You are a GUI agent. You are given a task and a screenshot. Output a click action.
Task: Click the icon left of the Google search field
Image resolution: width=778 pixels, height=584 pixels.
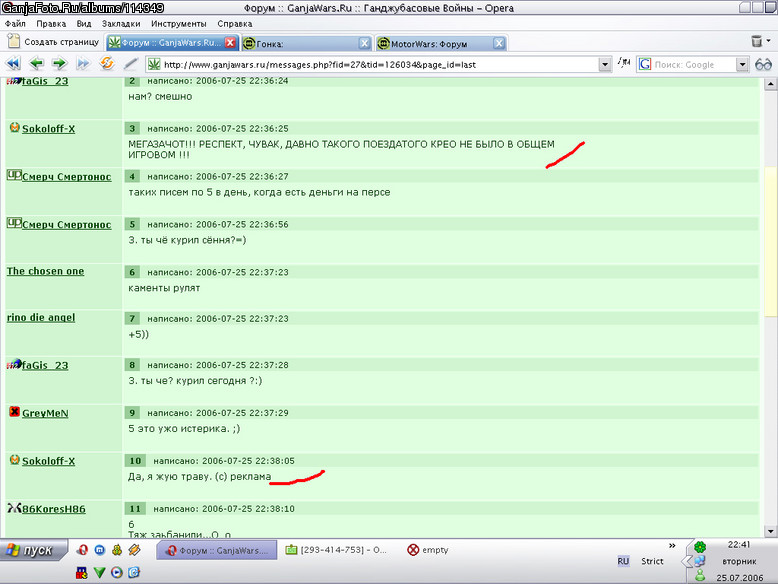[624, 63]
